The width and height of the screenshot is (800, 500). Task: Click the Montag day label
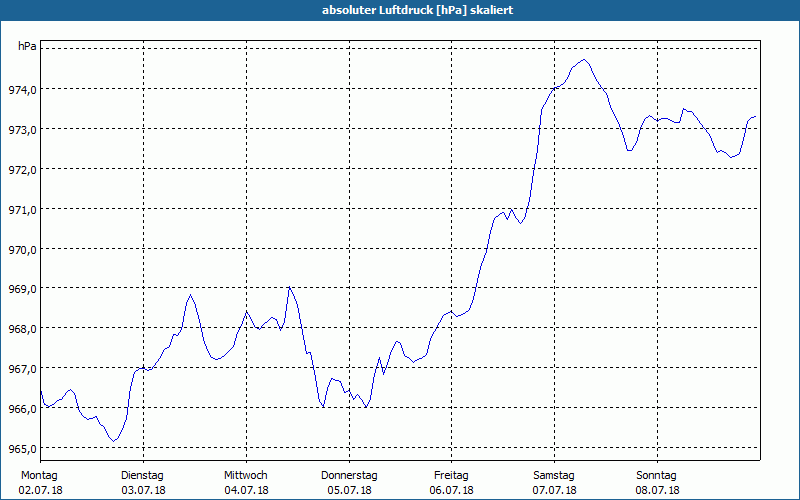(x=39, y=476)
